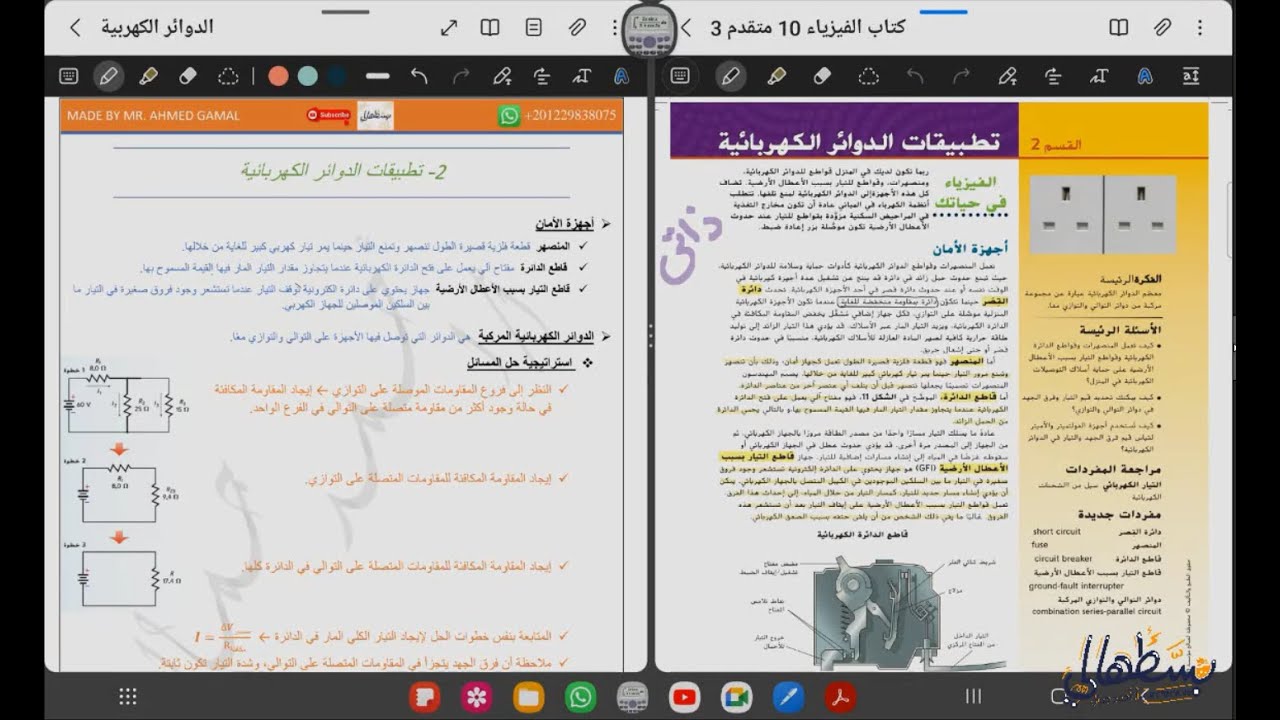Select the Highlighter tool in left note
This screenshot has width=1280, height=720.
(x=148, y=76)
